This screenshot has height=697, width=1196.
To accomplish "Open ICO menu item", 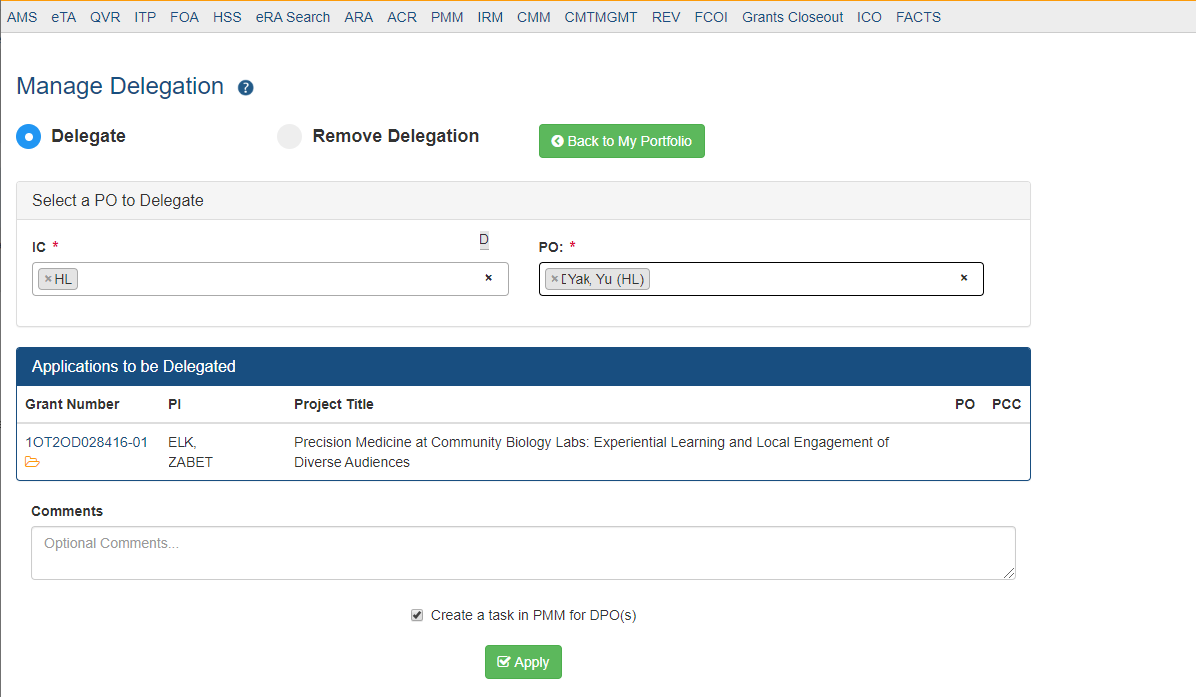I will [x=870, y=17].
